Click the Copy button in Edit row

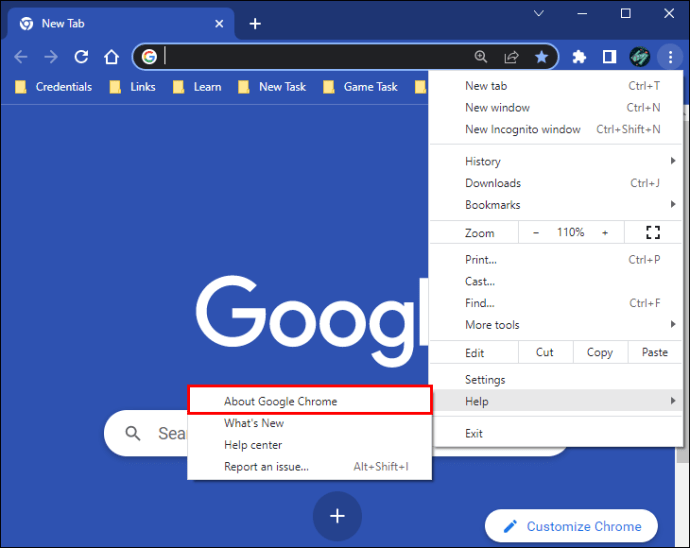pyautogui.click(x=600, y=353)
